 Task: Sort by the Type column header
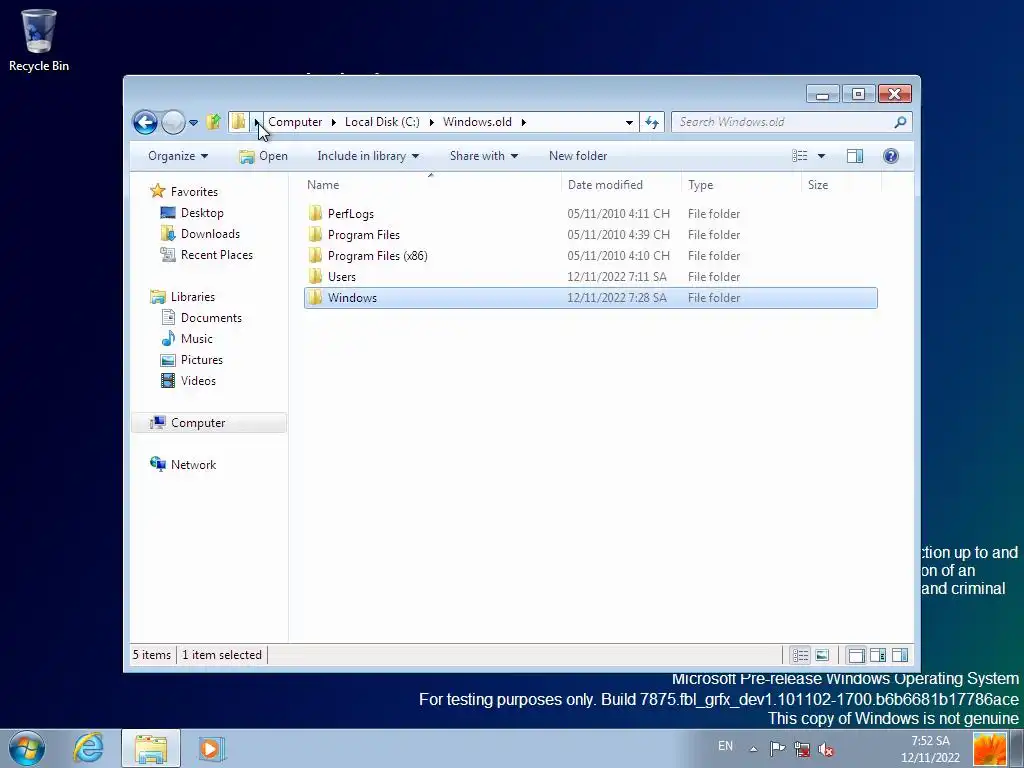point(741,185)
